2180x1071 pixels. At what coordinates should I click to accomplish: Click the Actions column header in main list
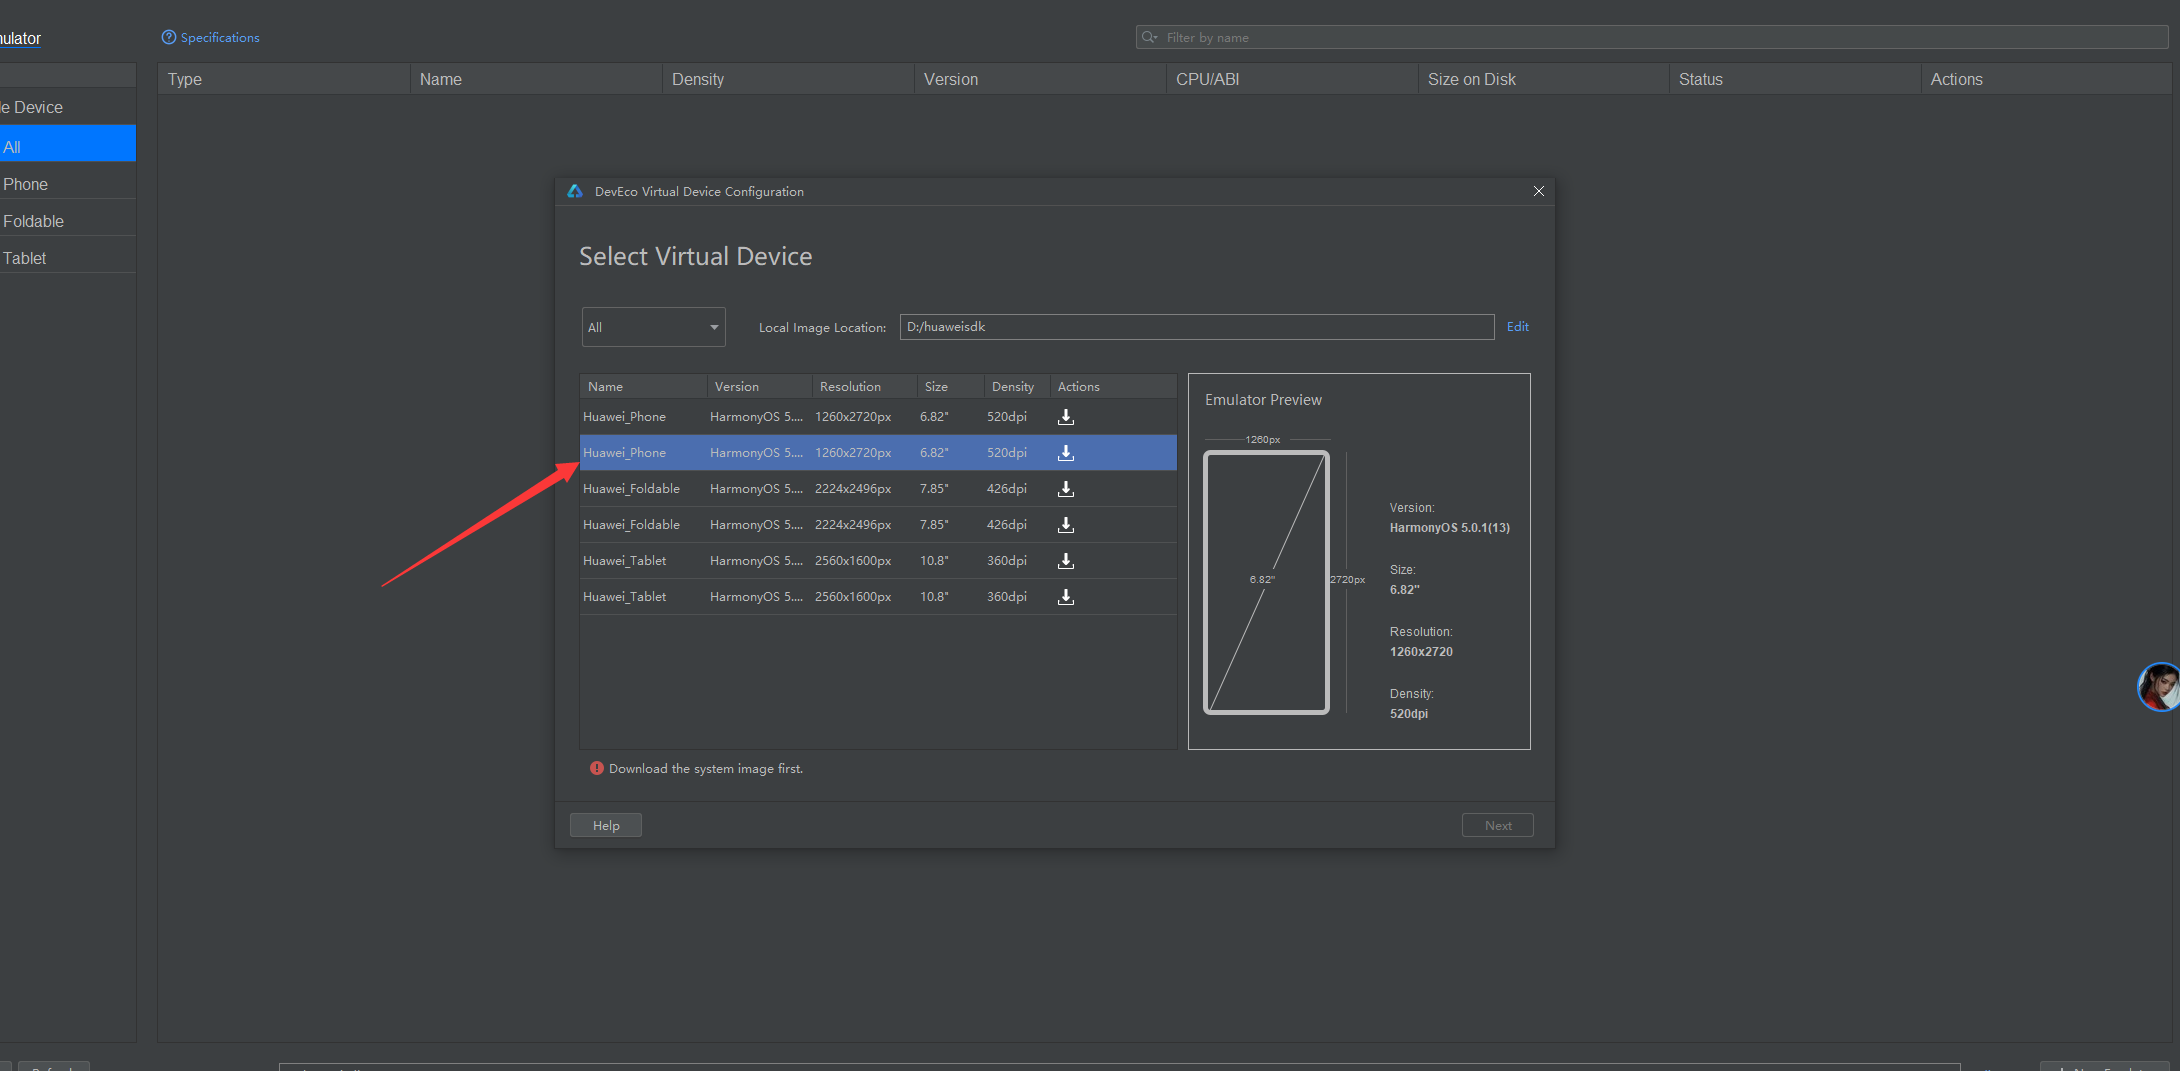(x=2046, y=79)
